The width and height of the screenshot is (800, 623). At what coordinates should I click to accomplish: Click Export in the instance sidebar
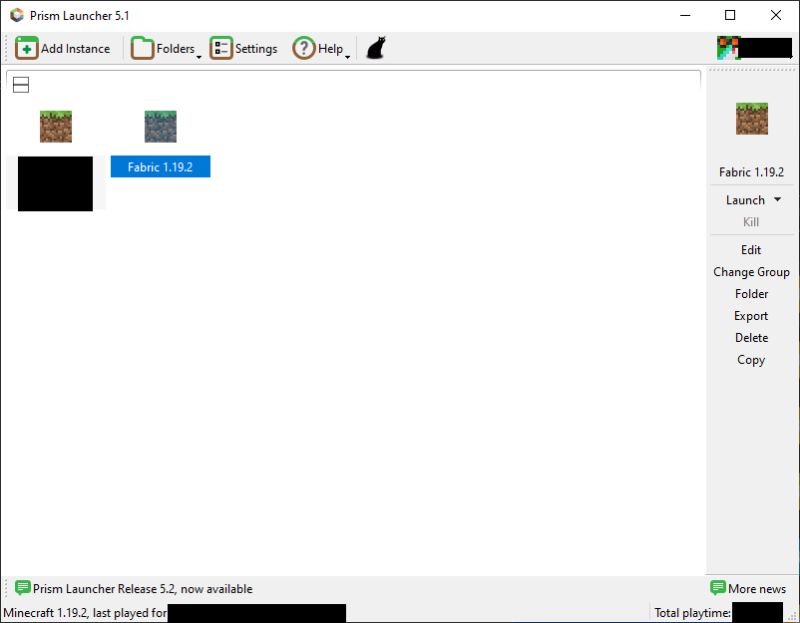pos(753,316)
